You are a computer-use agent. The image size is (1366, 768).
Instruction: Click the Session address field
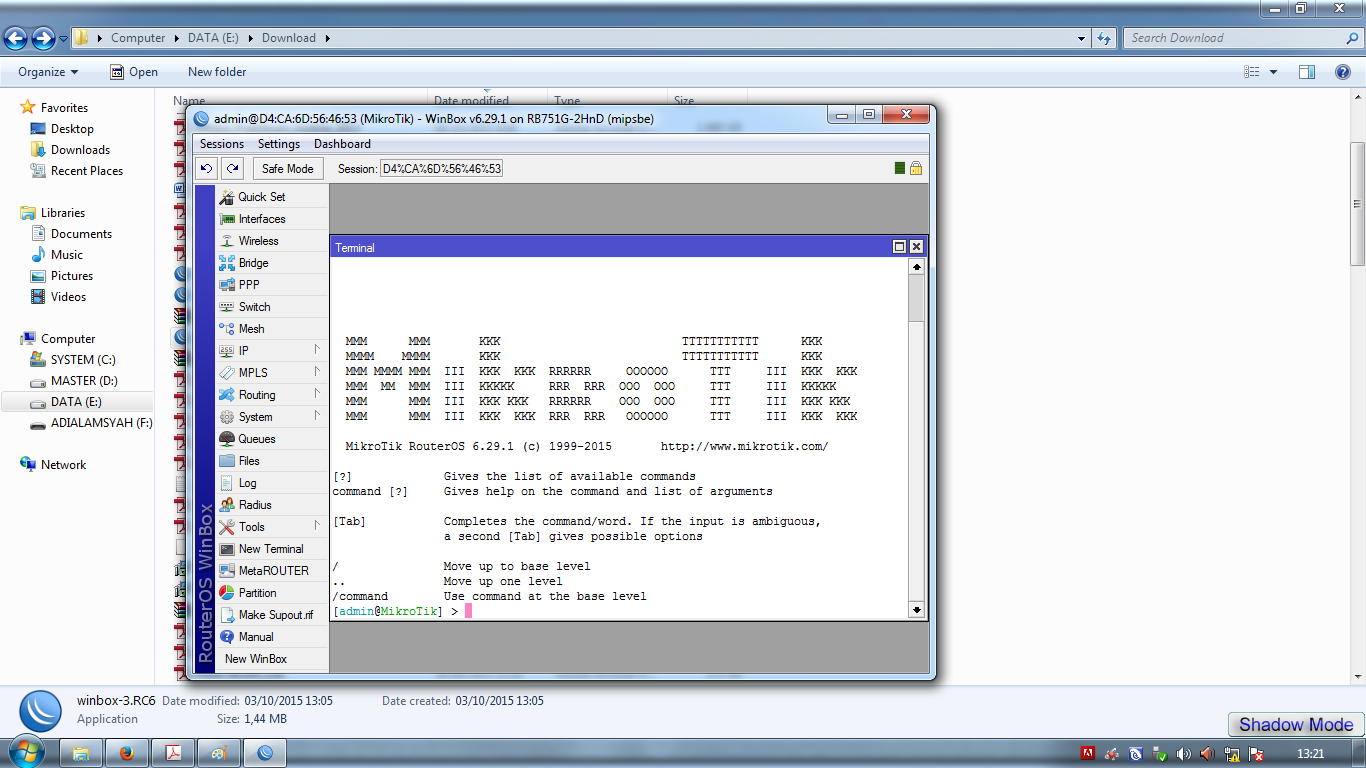[x=441, y=169]
